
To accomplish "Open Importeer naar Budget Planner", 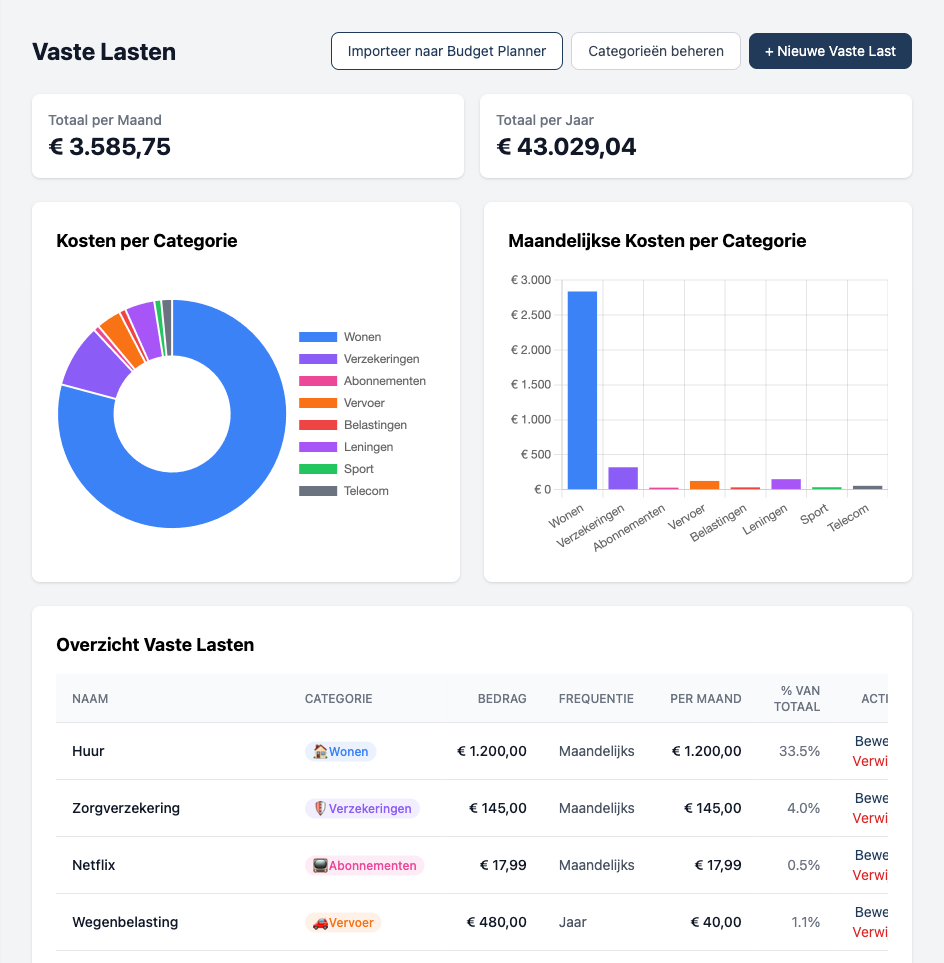I will (447, 51).
